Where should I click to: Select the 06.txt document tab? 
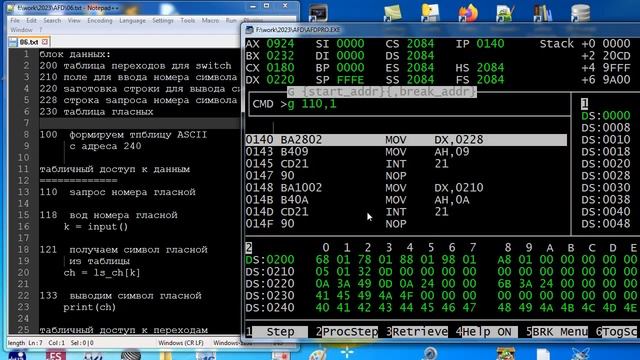(29, 42)
